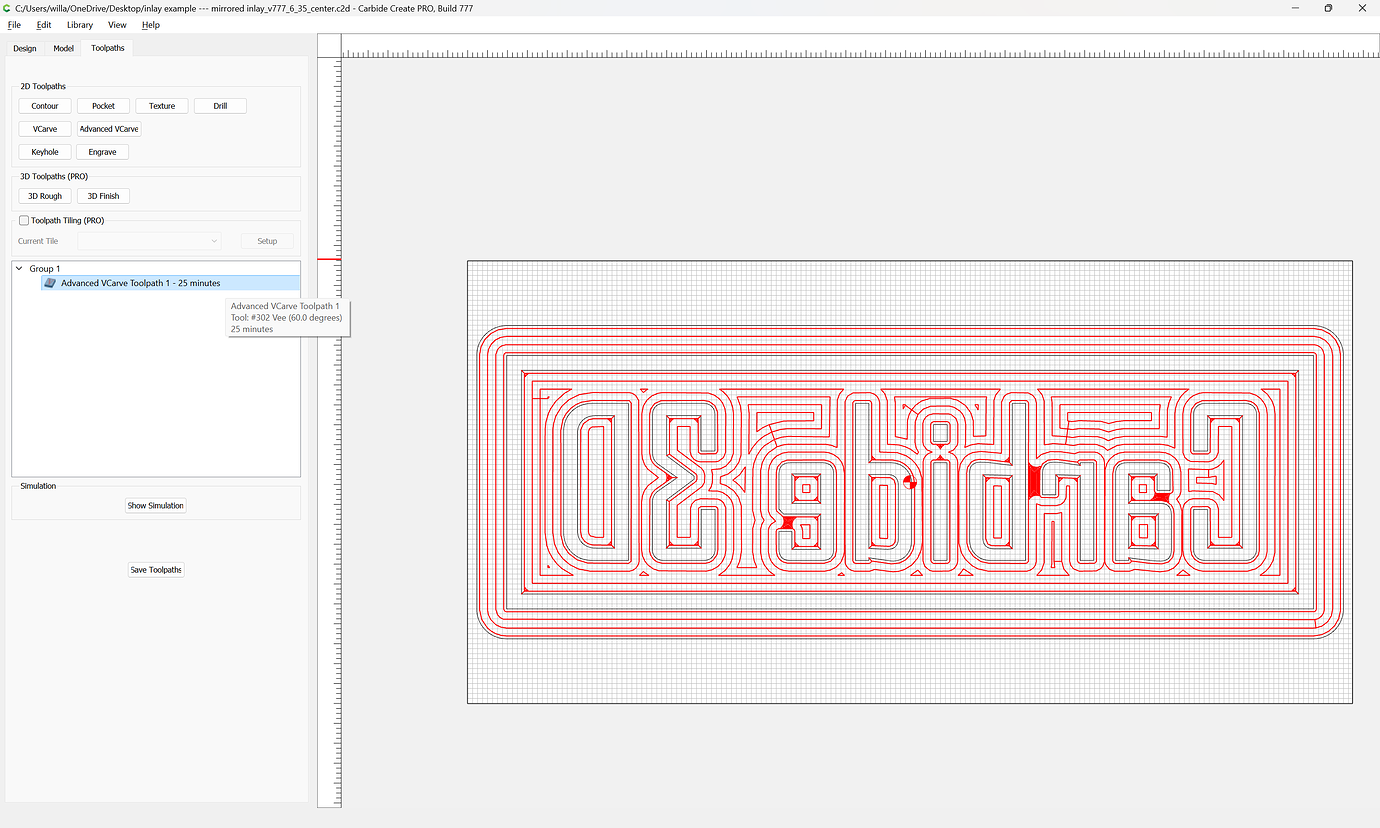Viewport: 1380px width, 828px height.
Task: Select the Group 1 label in toolpath tree
Action: (x=45, y=269)
